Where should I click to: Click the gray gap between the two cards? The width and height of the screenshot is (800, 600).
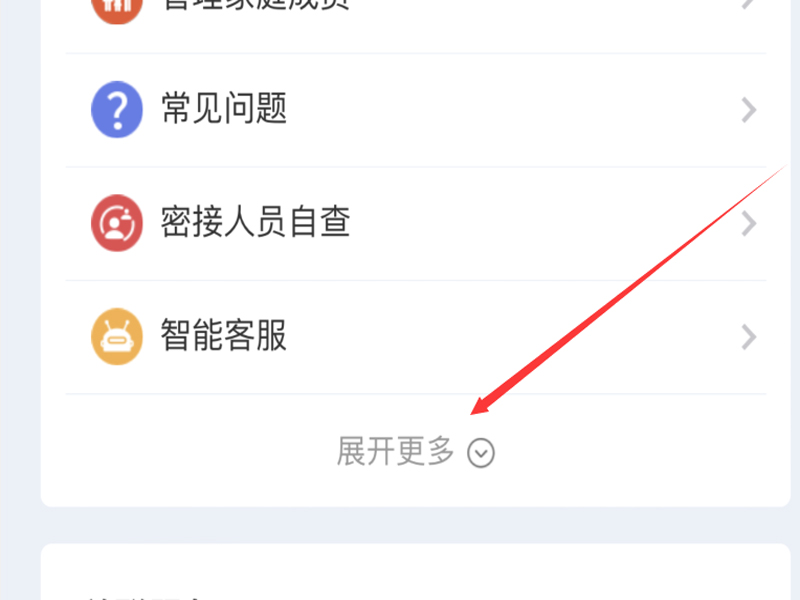pos(416,526)
